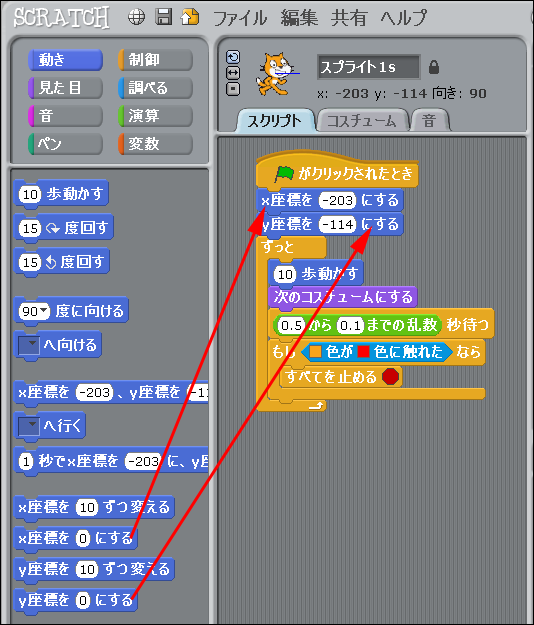Select the 制御 block category
The height and width of the screenshot is (625, 534).
point(155,60)
